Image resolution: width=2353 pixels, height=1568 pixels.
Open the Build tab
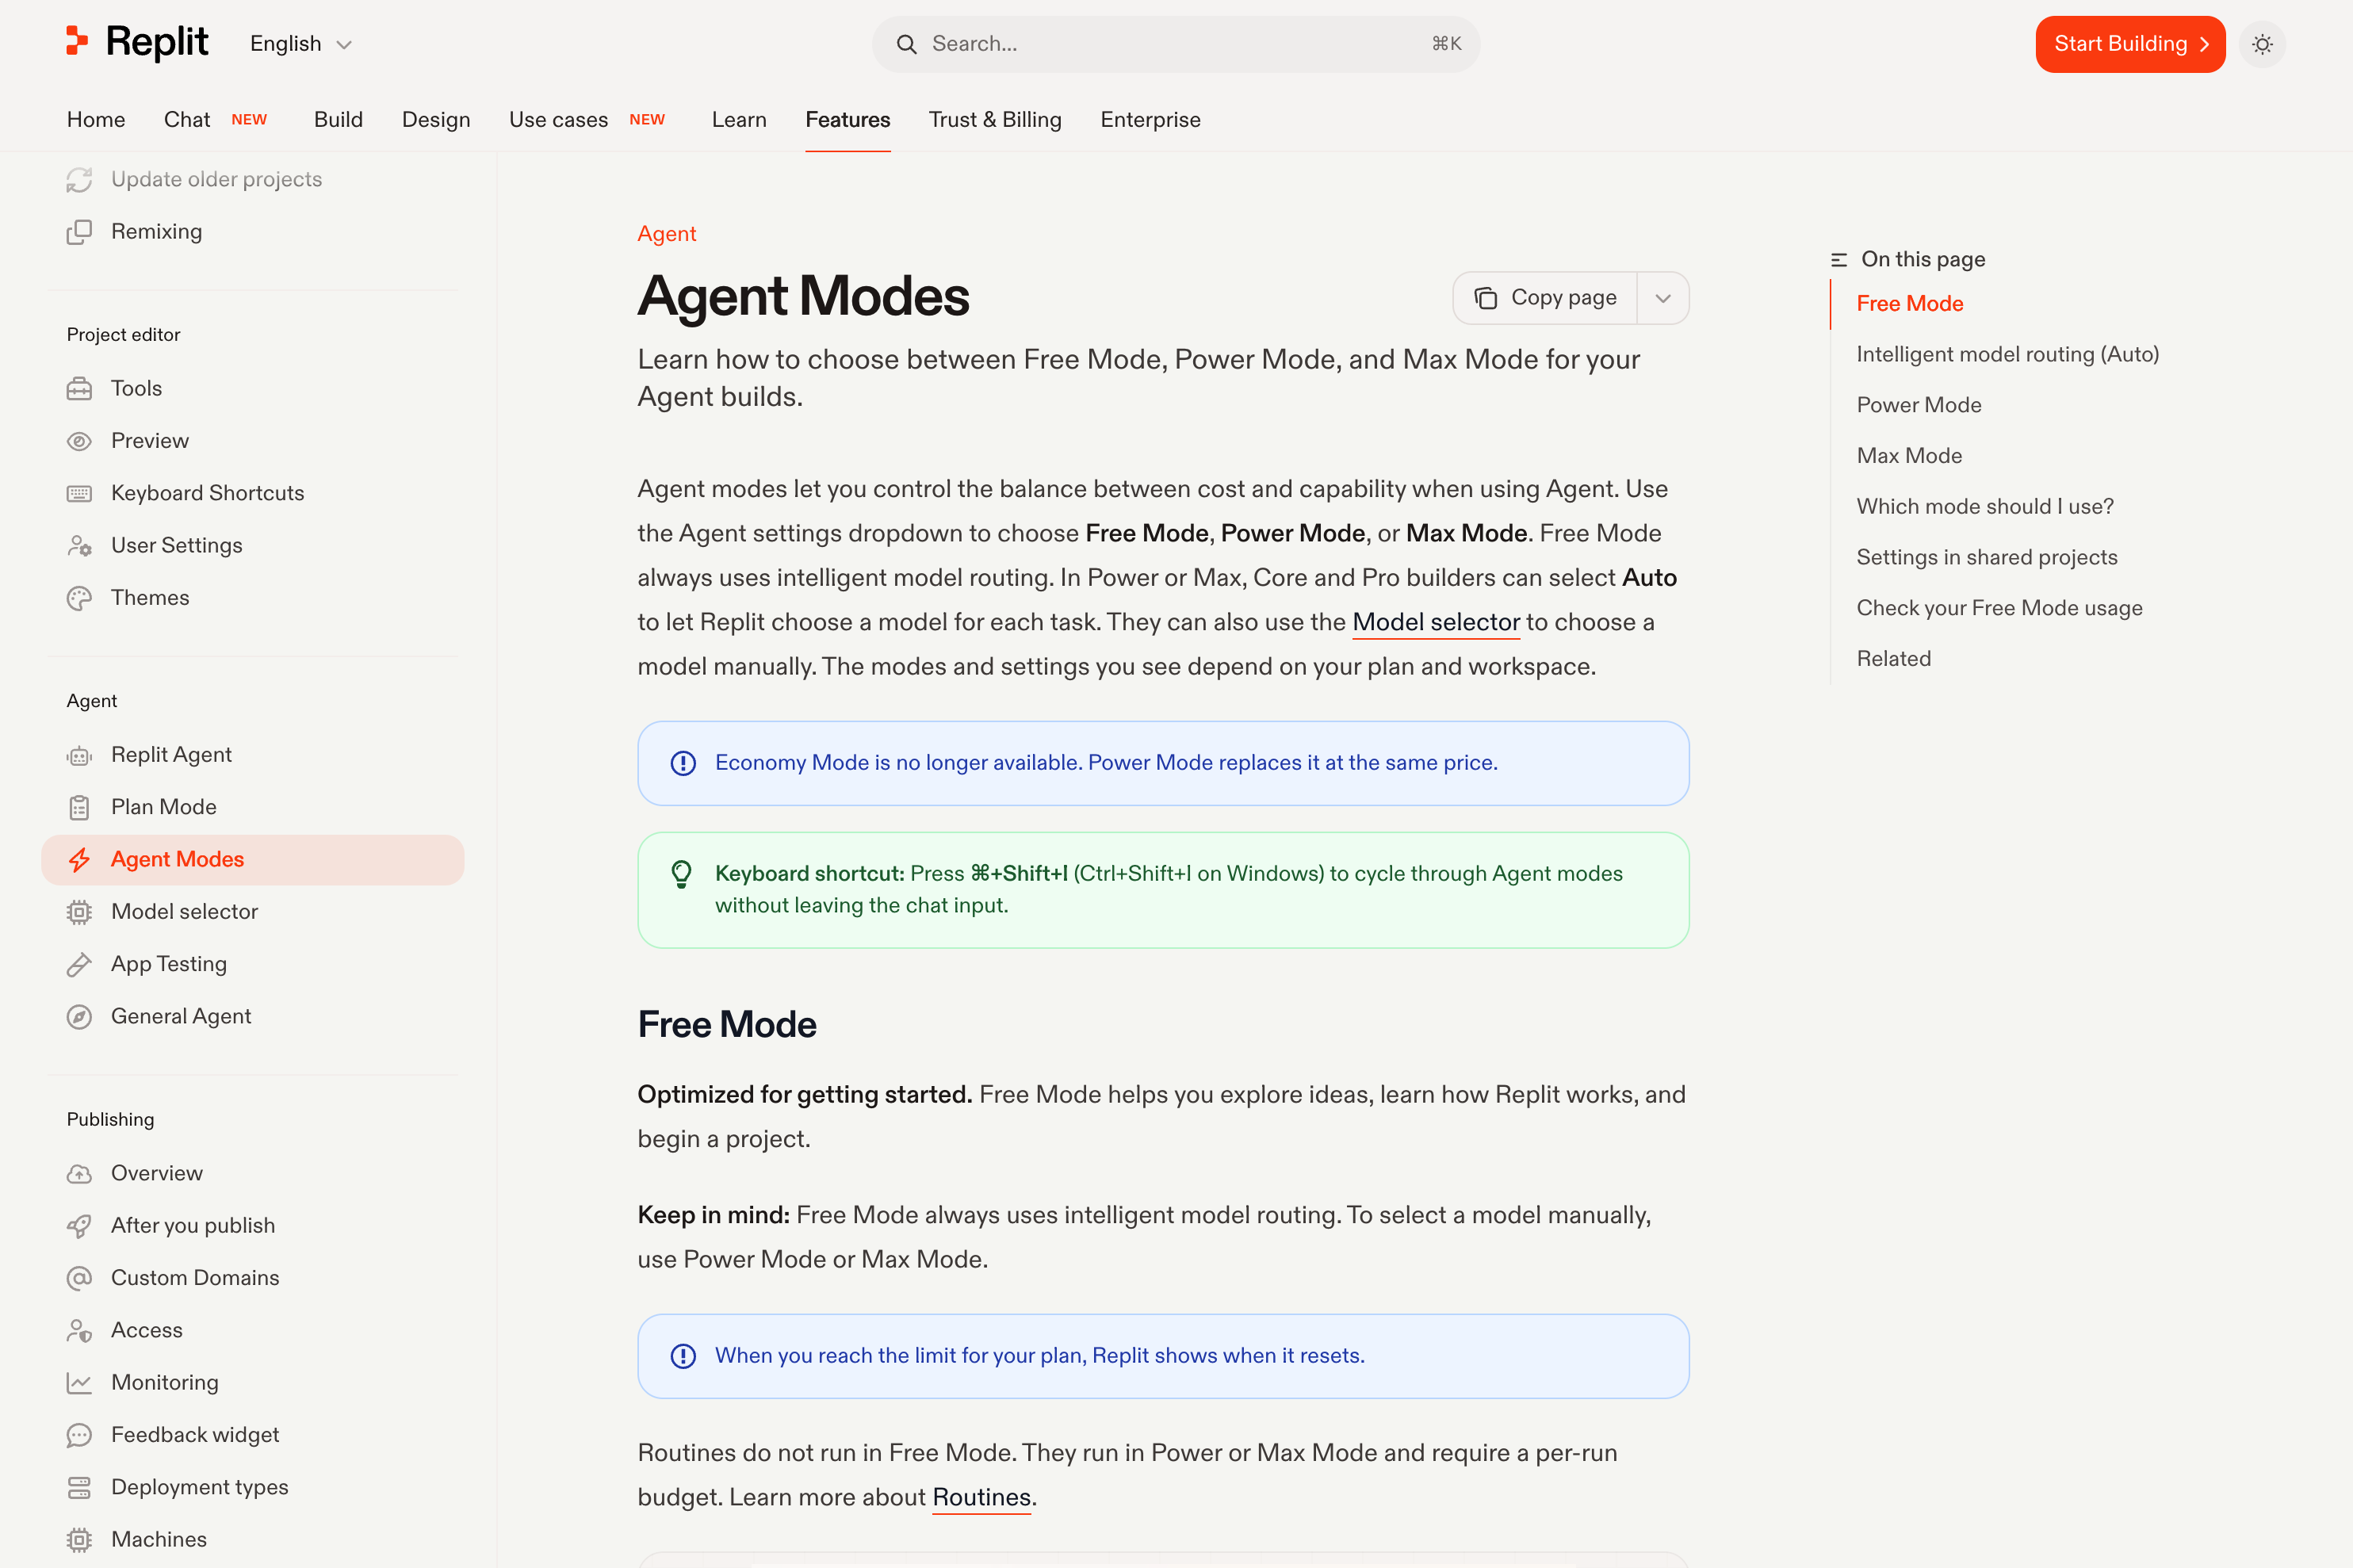point(338,119)
